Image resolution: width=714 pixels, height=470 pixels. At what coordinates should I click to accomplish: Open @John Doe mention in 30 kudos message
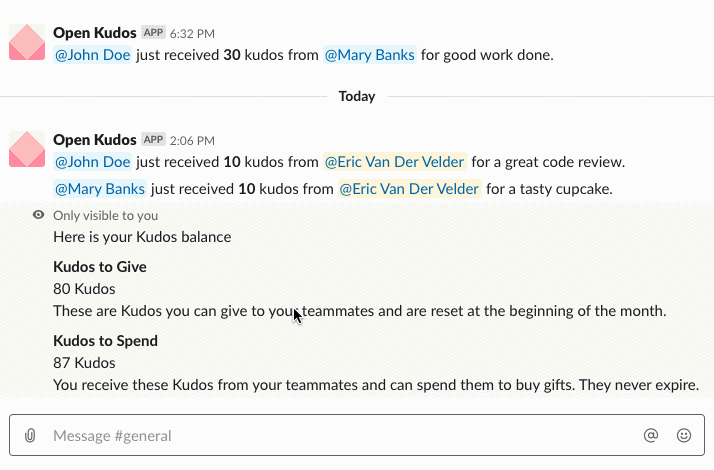pyautogui.click(x=92, y=55)
